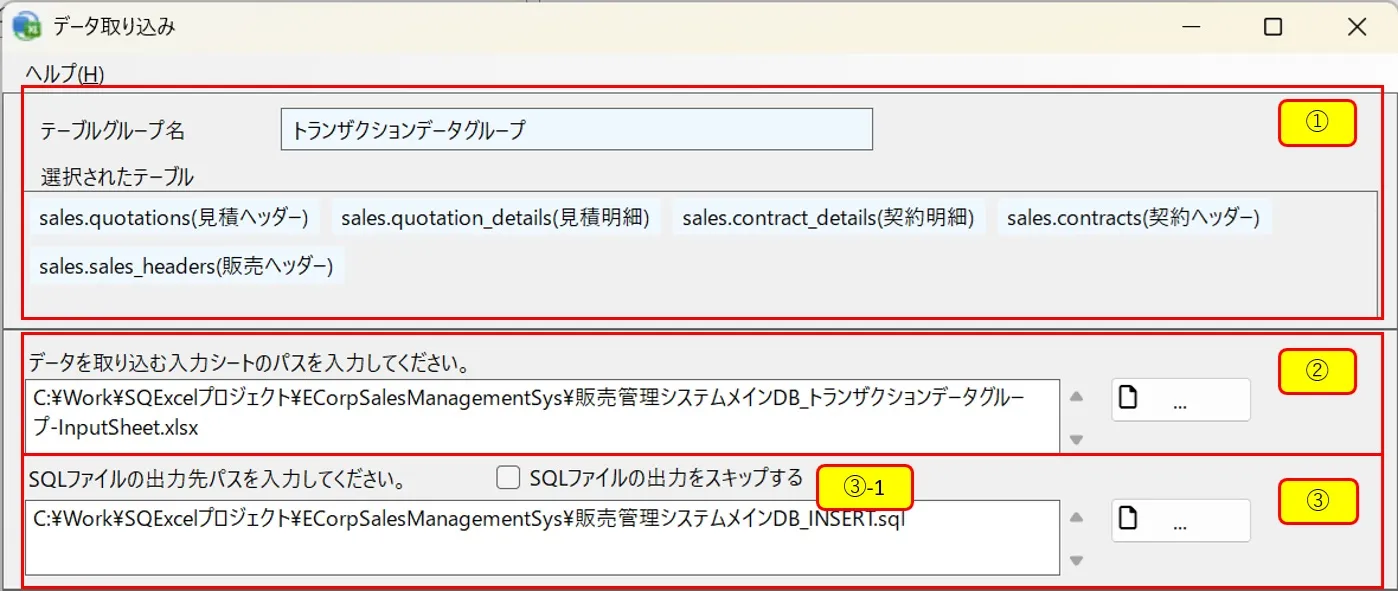The height and width of the screenshot is (591, 1398).
Task: Toggle SQLファイルの出力をスキップする checkbox
Action: [x=509, y=478]
